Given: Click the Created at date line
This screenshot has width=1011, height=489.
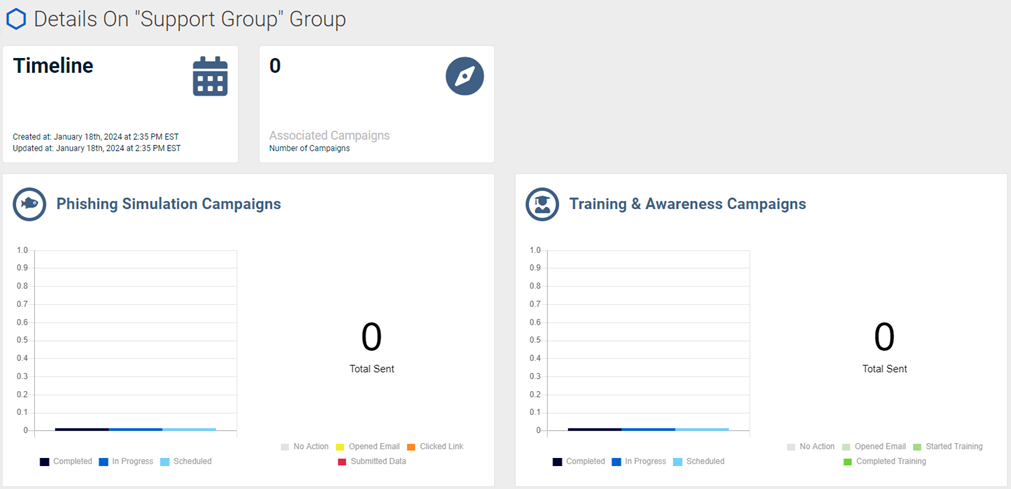Looking at the screenshot, I should pyautogui.click(x=95, y=137).
